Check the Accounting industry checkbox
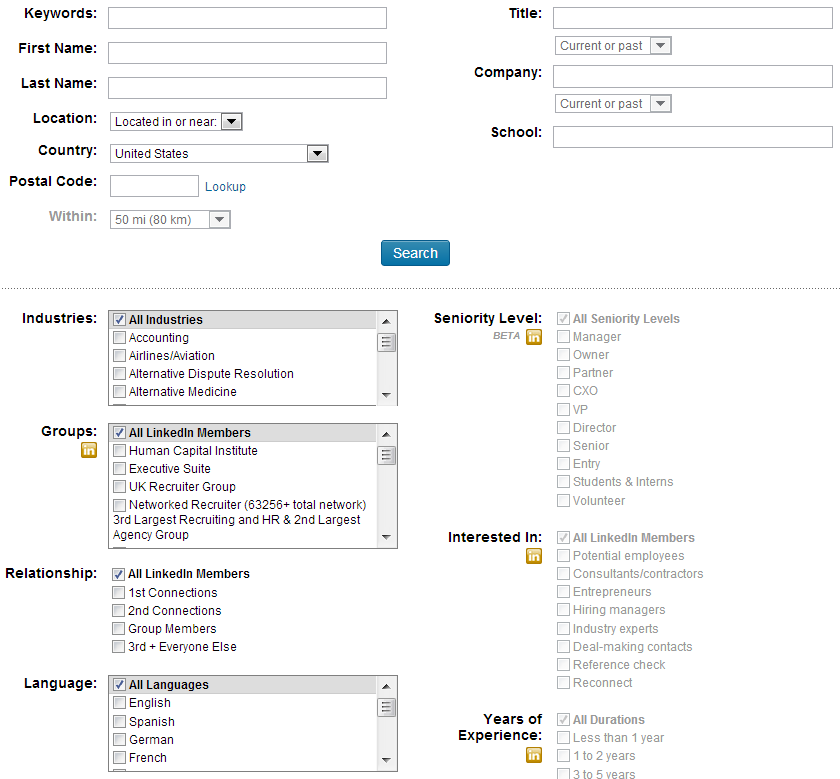840x779 pixels. (120, 339)
